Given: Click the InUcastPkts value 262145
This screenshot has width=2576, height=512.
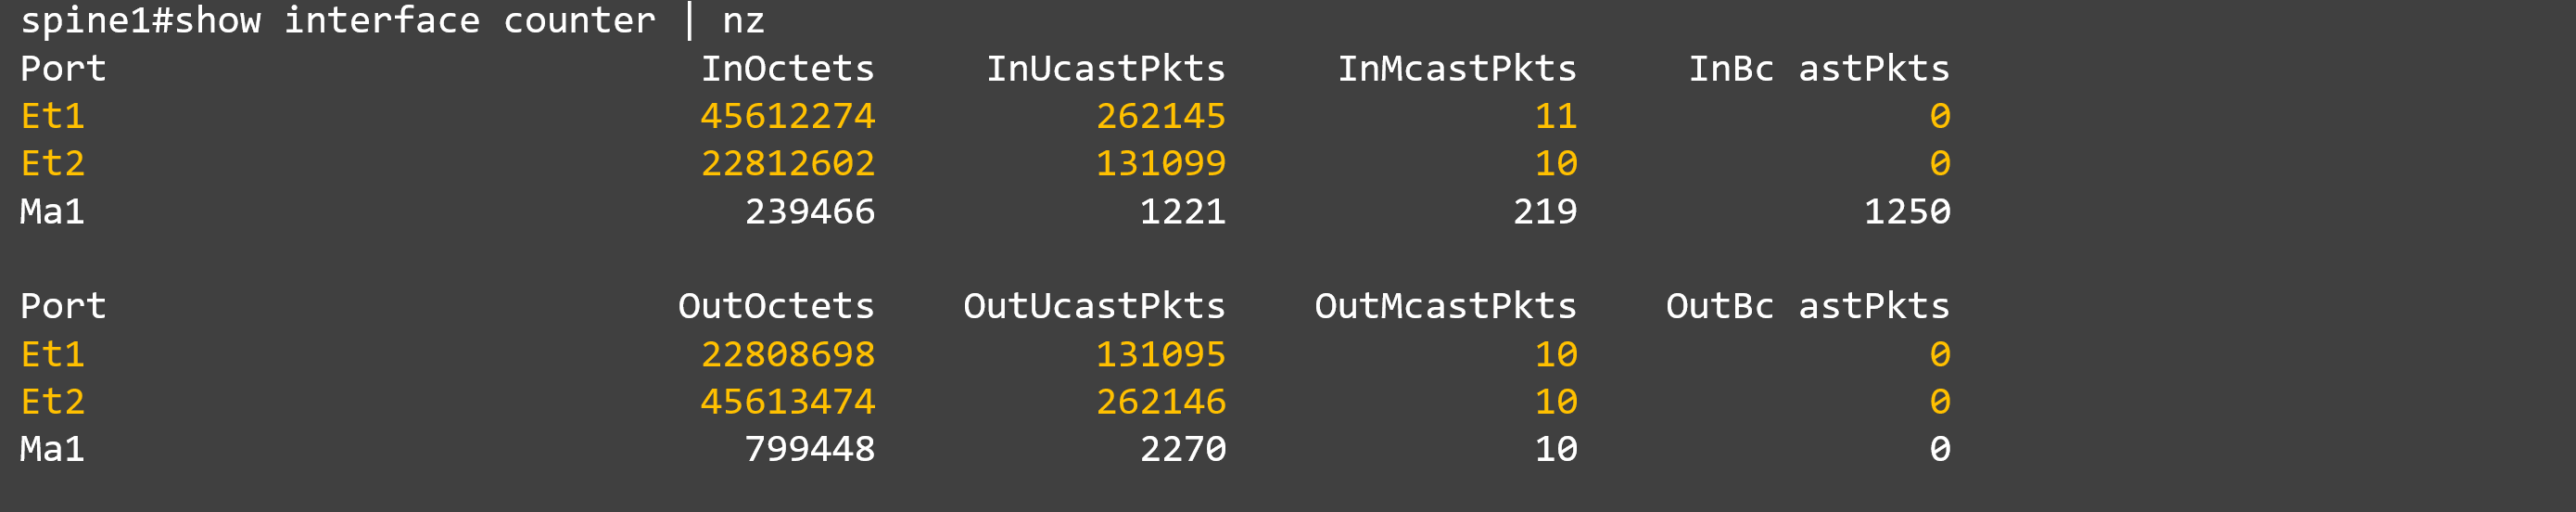Looking at the screenshot, I should 1160,117.
